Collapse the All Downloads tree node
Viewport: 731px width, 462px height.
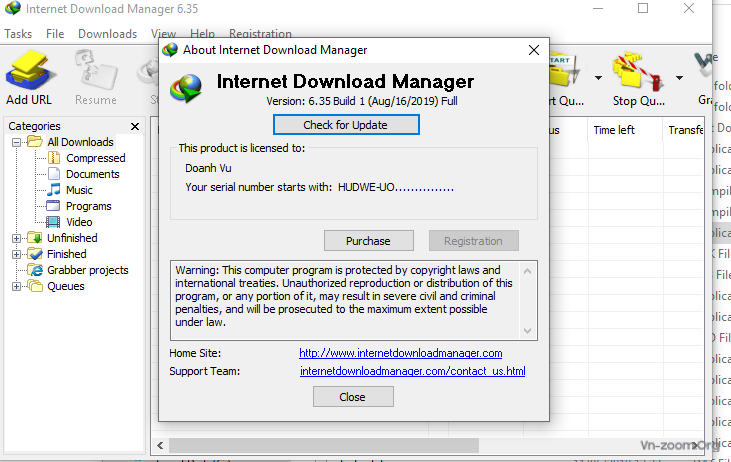(x=17, y=142)
